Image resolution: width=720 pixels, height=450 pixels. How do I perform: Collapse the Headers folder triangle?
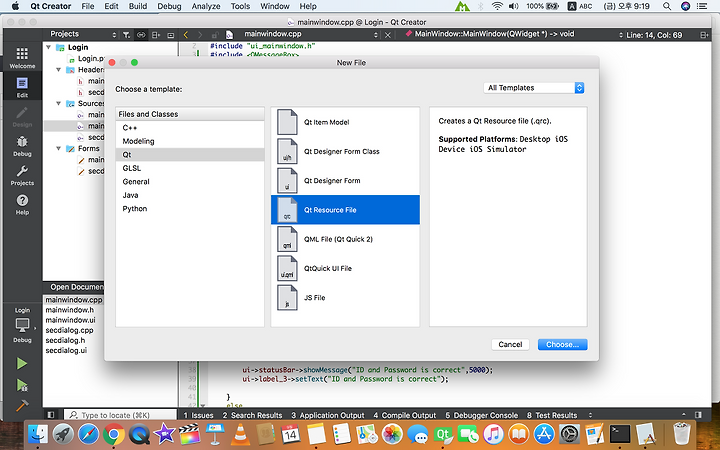click(x=58, y=69)
